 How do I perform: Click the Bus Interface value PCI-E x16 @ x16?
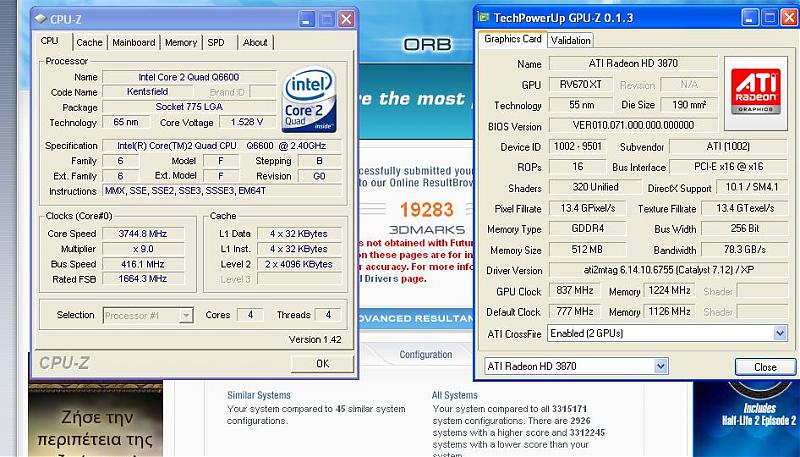point(729,167)
